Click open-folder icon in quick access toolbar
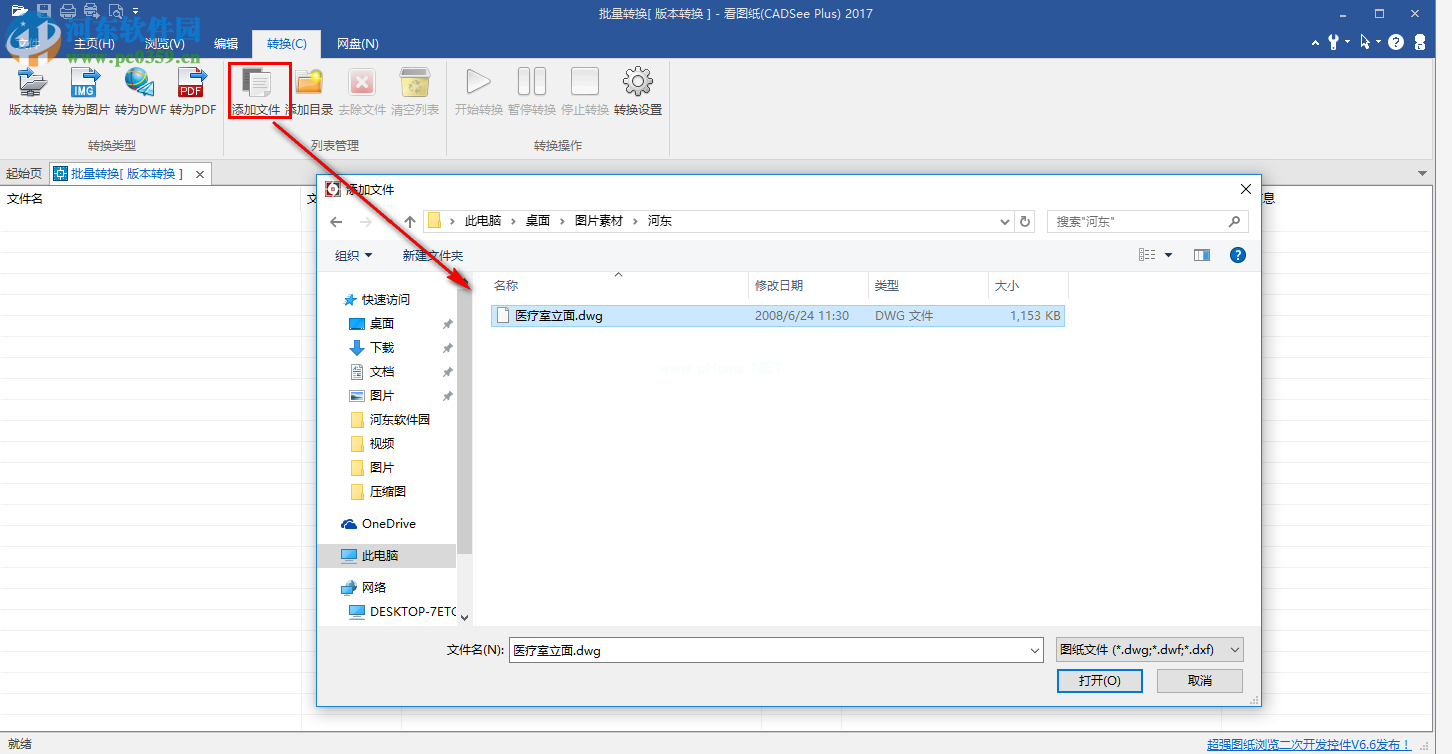Image resolution: width=1452 pixels, height=754 pixels. click(x=19, y=11)
